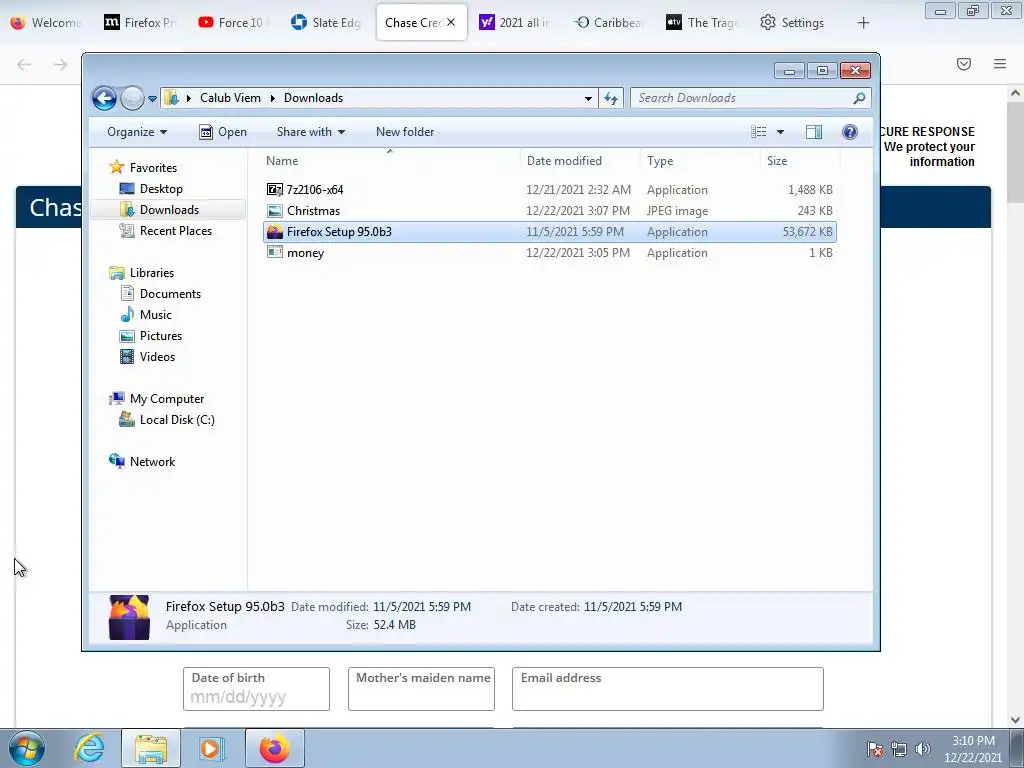Switch to the Welcome Firefox tab
Viewport: 1024px width, 768px height.
(47, 23)
